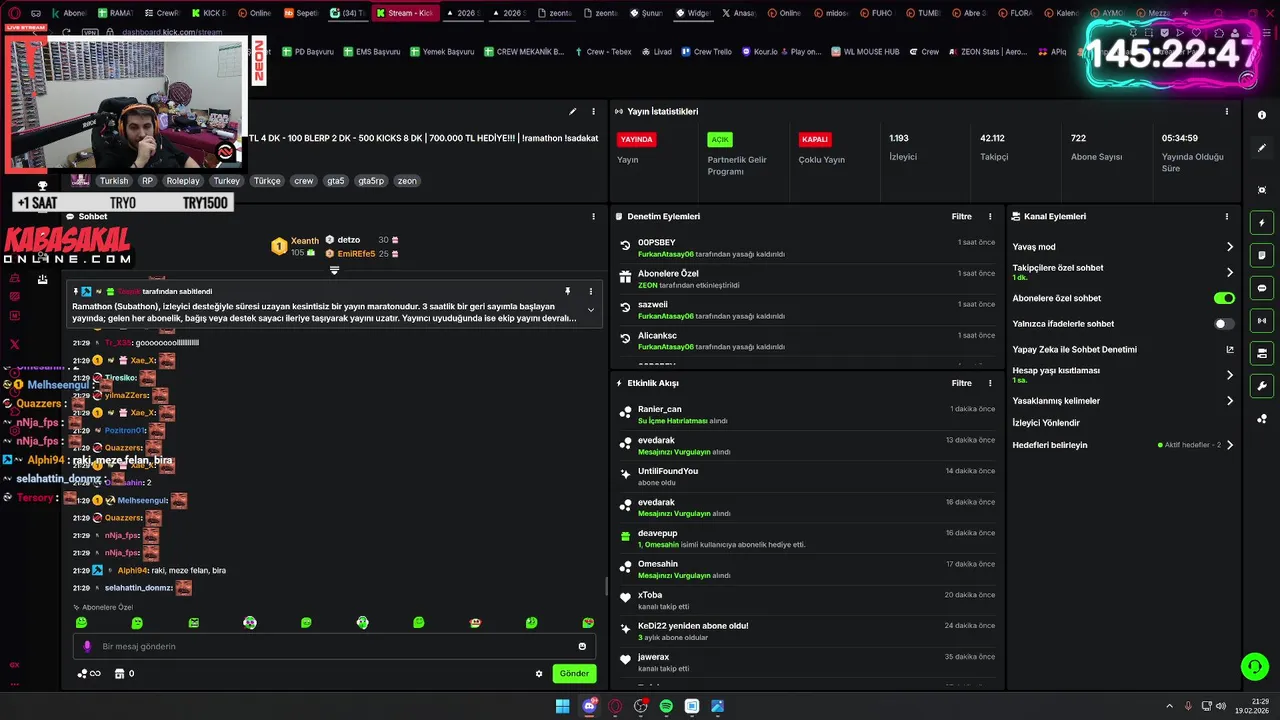1280x720 pixels.
Task: Click the pin icon on pinned message
Action: coord(567,291)
